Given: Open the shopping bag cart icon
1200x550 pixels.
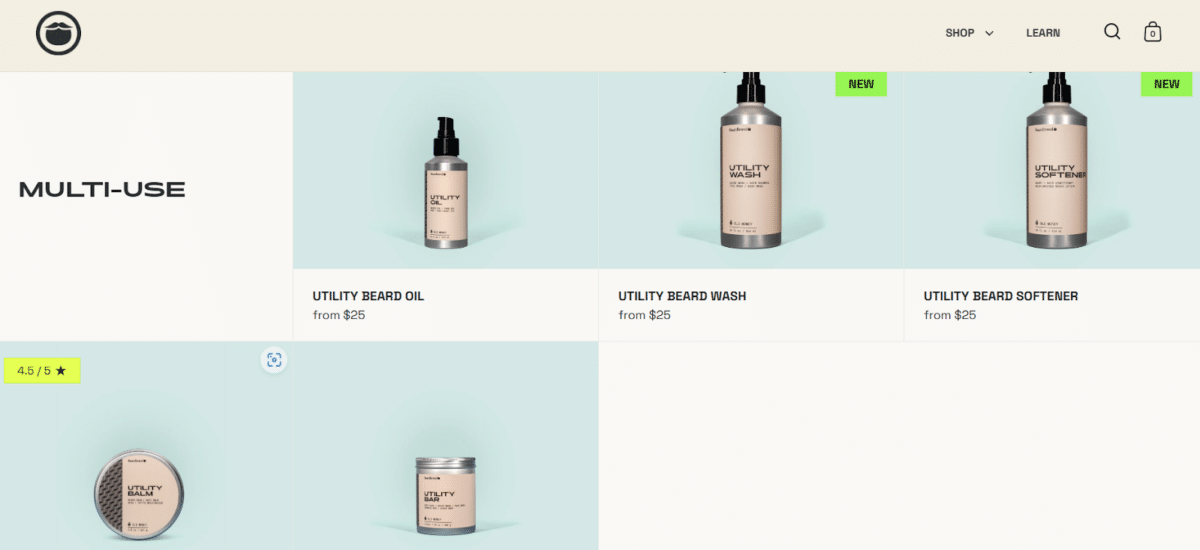Looking at the screenshot, I should tap(1152, 32).
